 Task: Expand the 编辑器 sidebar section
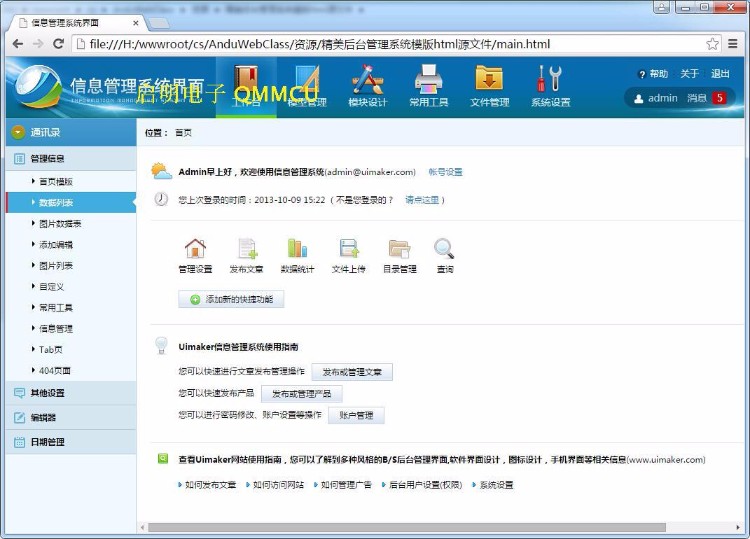[x=71, y=418]
